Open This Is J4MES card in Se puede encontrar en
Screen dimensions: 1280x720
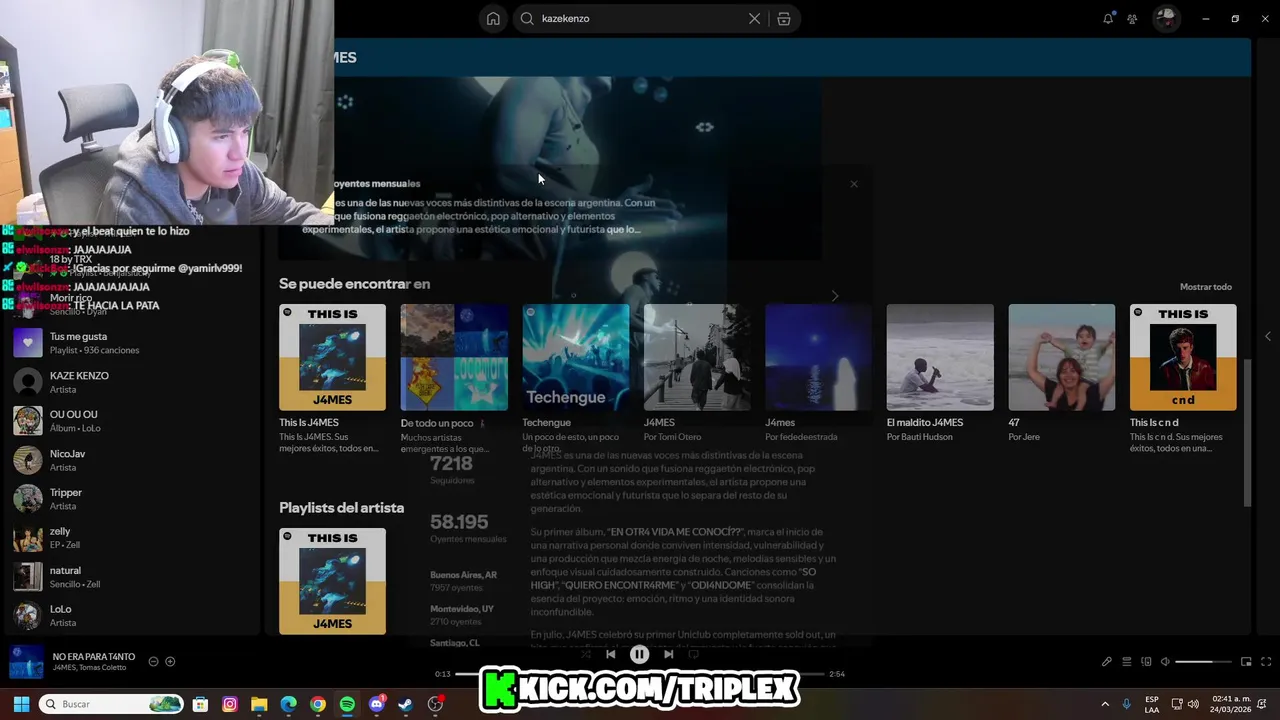pos(332,379)
